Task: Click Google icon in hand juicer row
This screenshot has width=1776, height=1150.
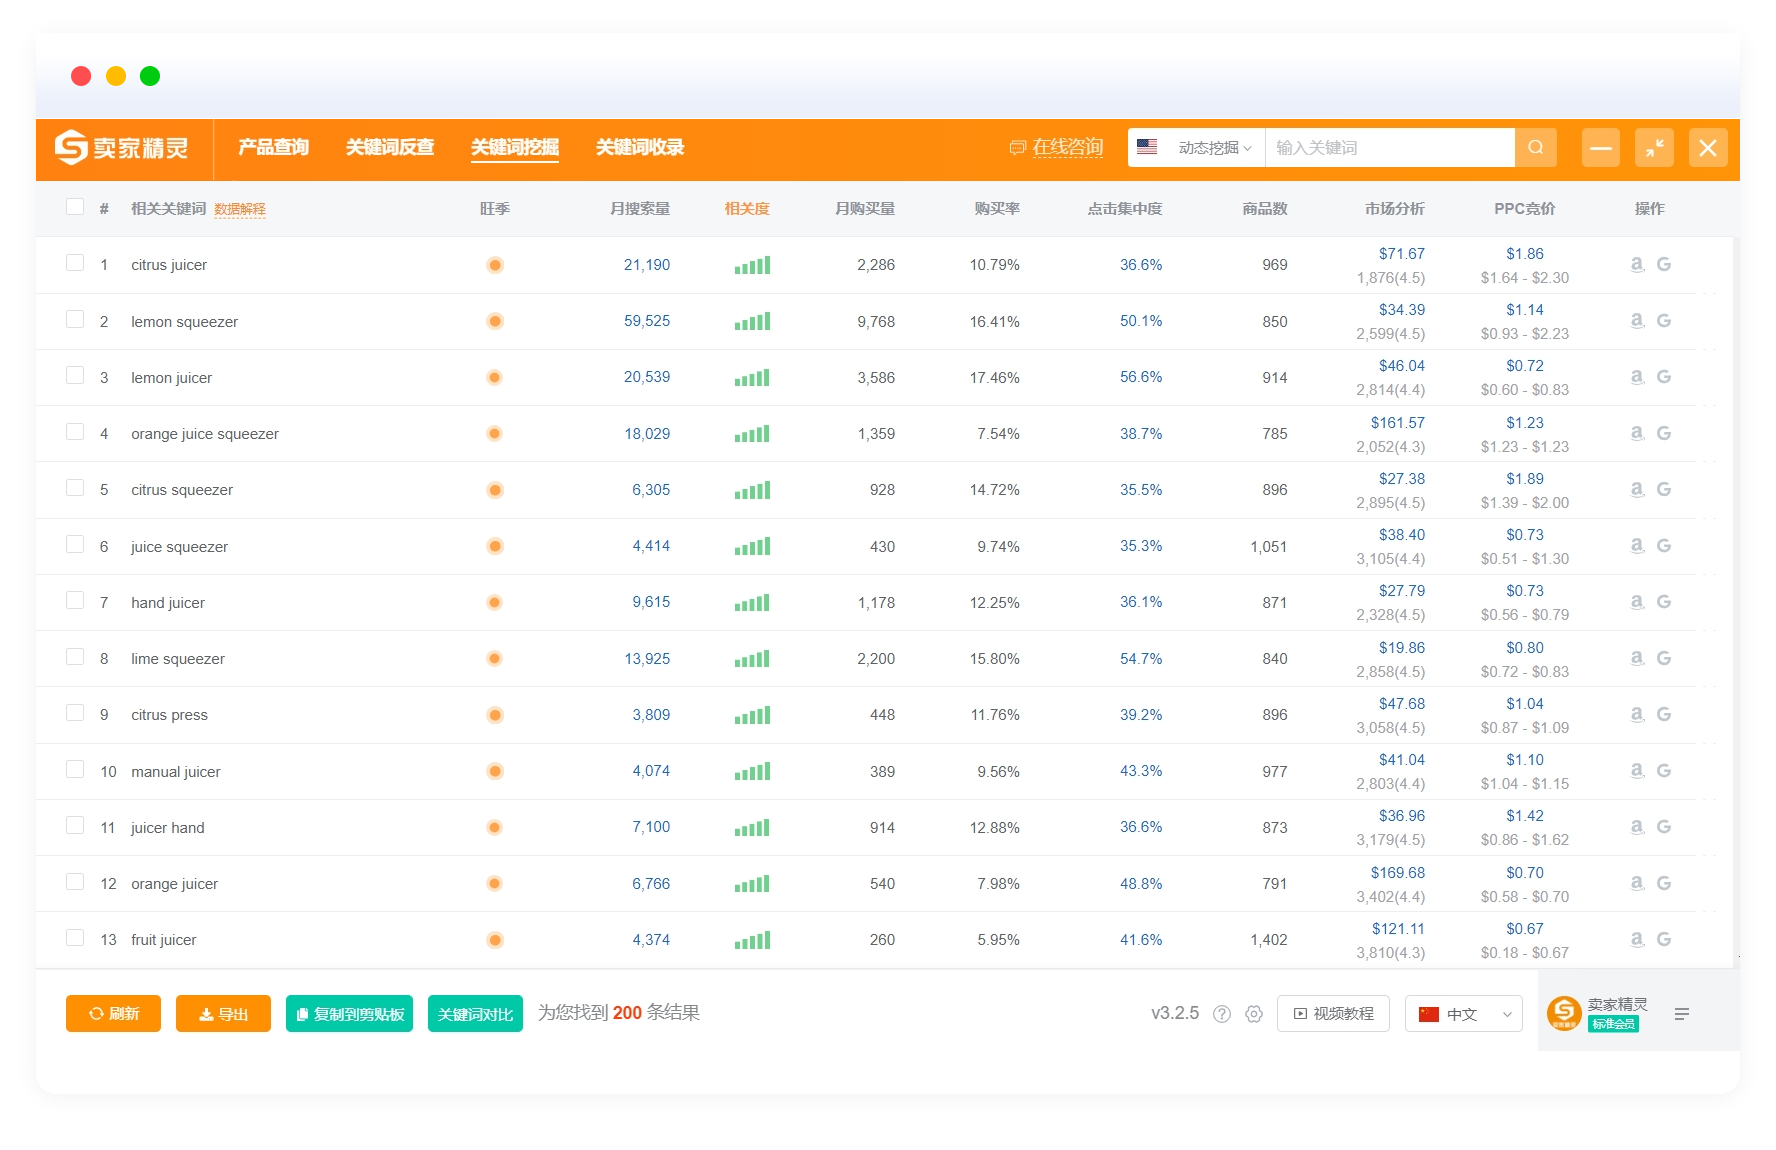Action: 1664,602
